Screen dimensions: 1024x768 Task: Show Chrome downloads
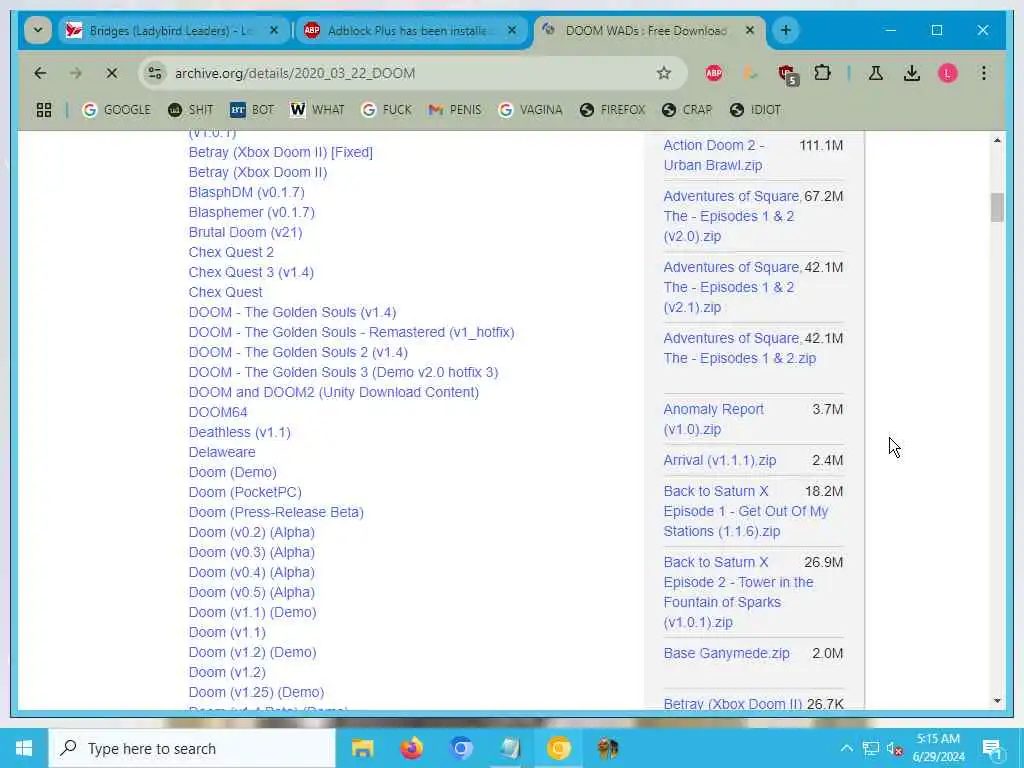(x=912, y=73)
